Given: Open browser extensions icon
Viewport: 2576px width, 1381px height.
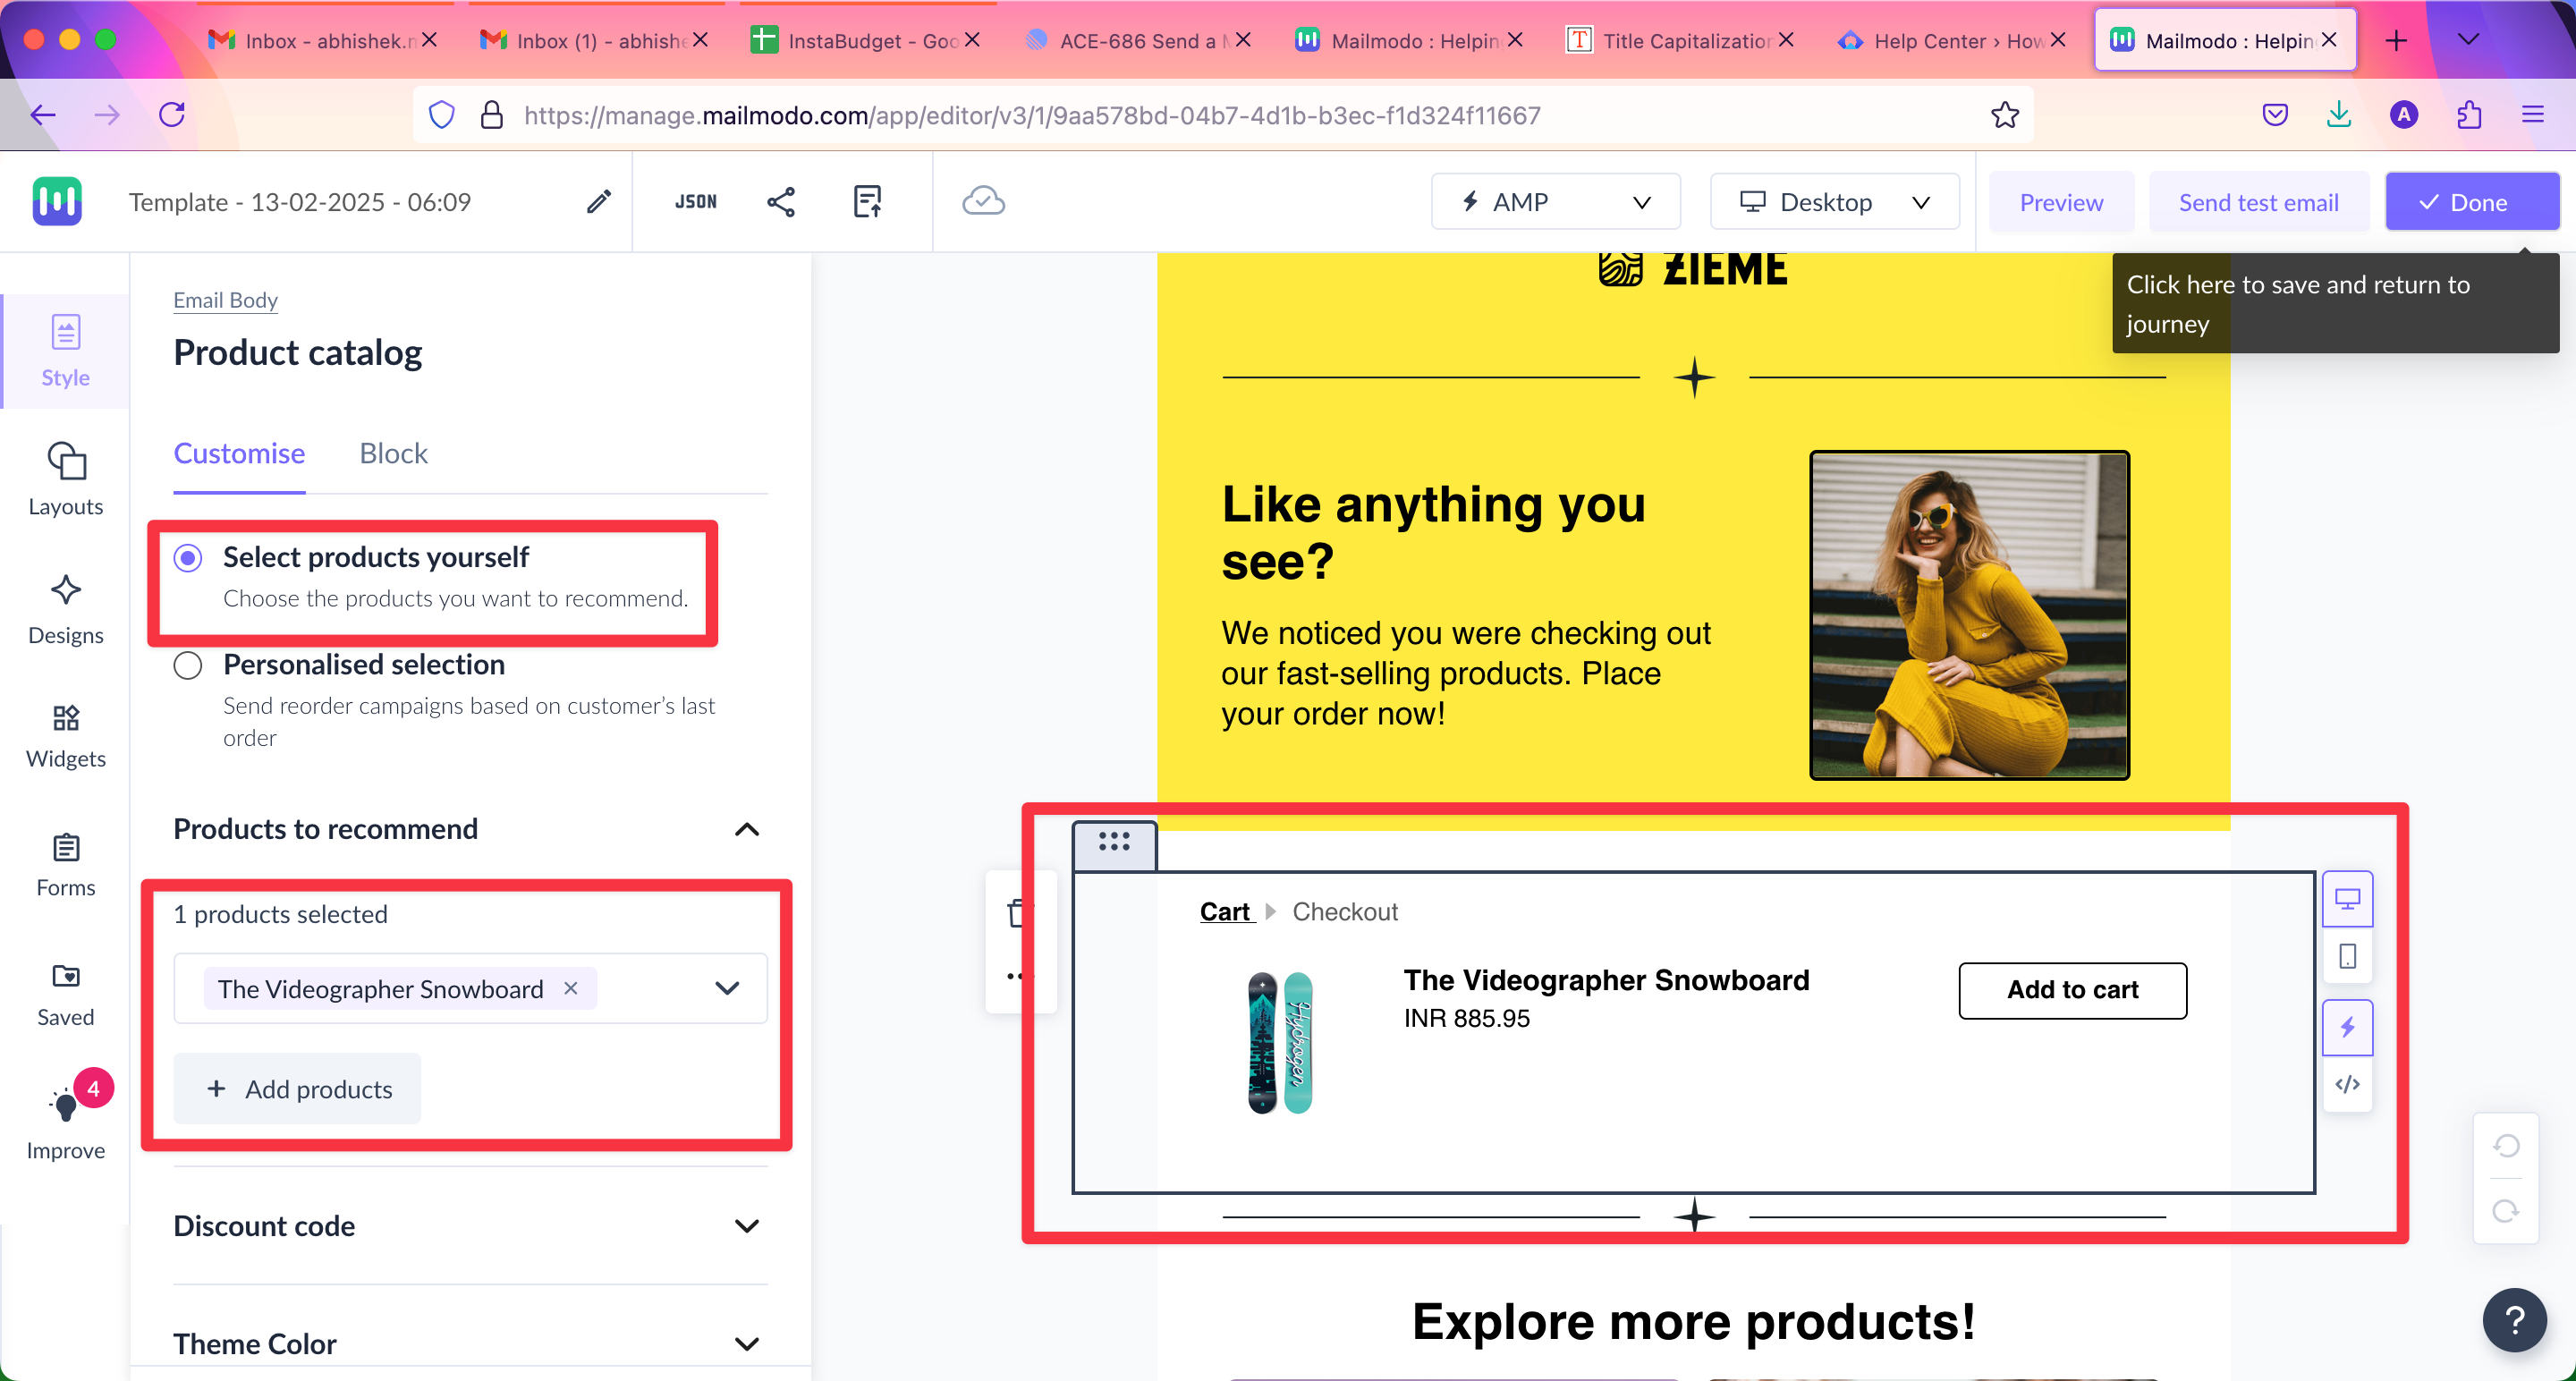Looking at the screenshot, I should tap(2469, 115).
